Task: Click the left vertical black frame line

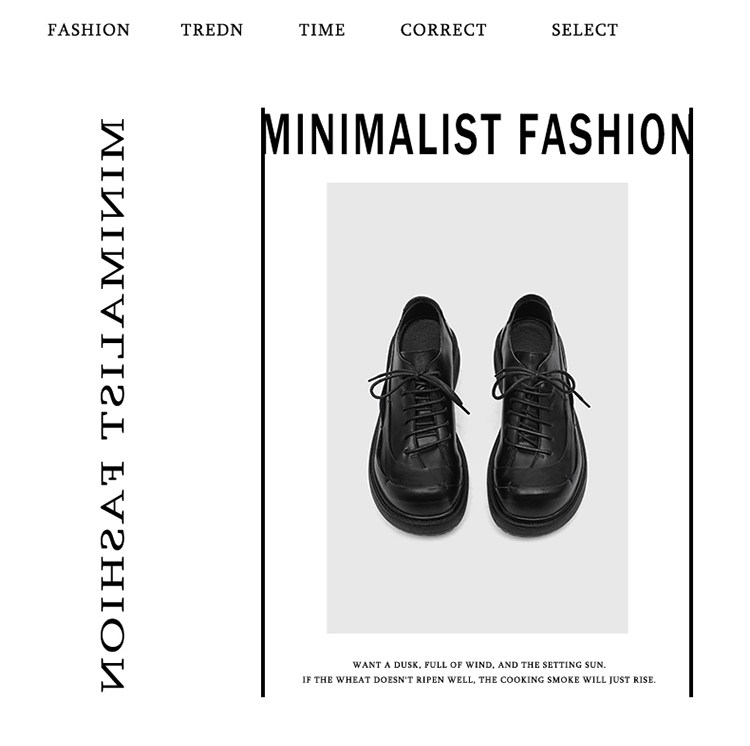Action: 263,403
